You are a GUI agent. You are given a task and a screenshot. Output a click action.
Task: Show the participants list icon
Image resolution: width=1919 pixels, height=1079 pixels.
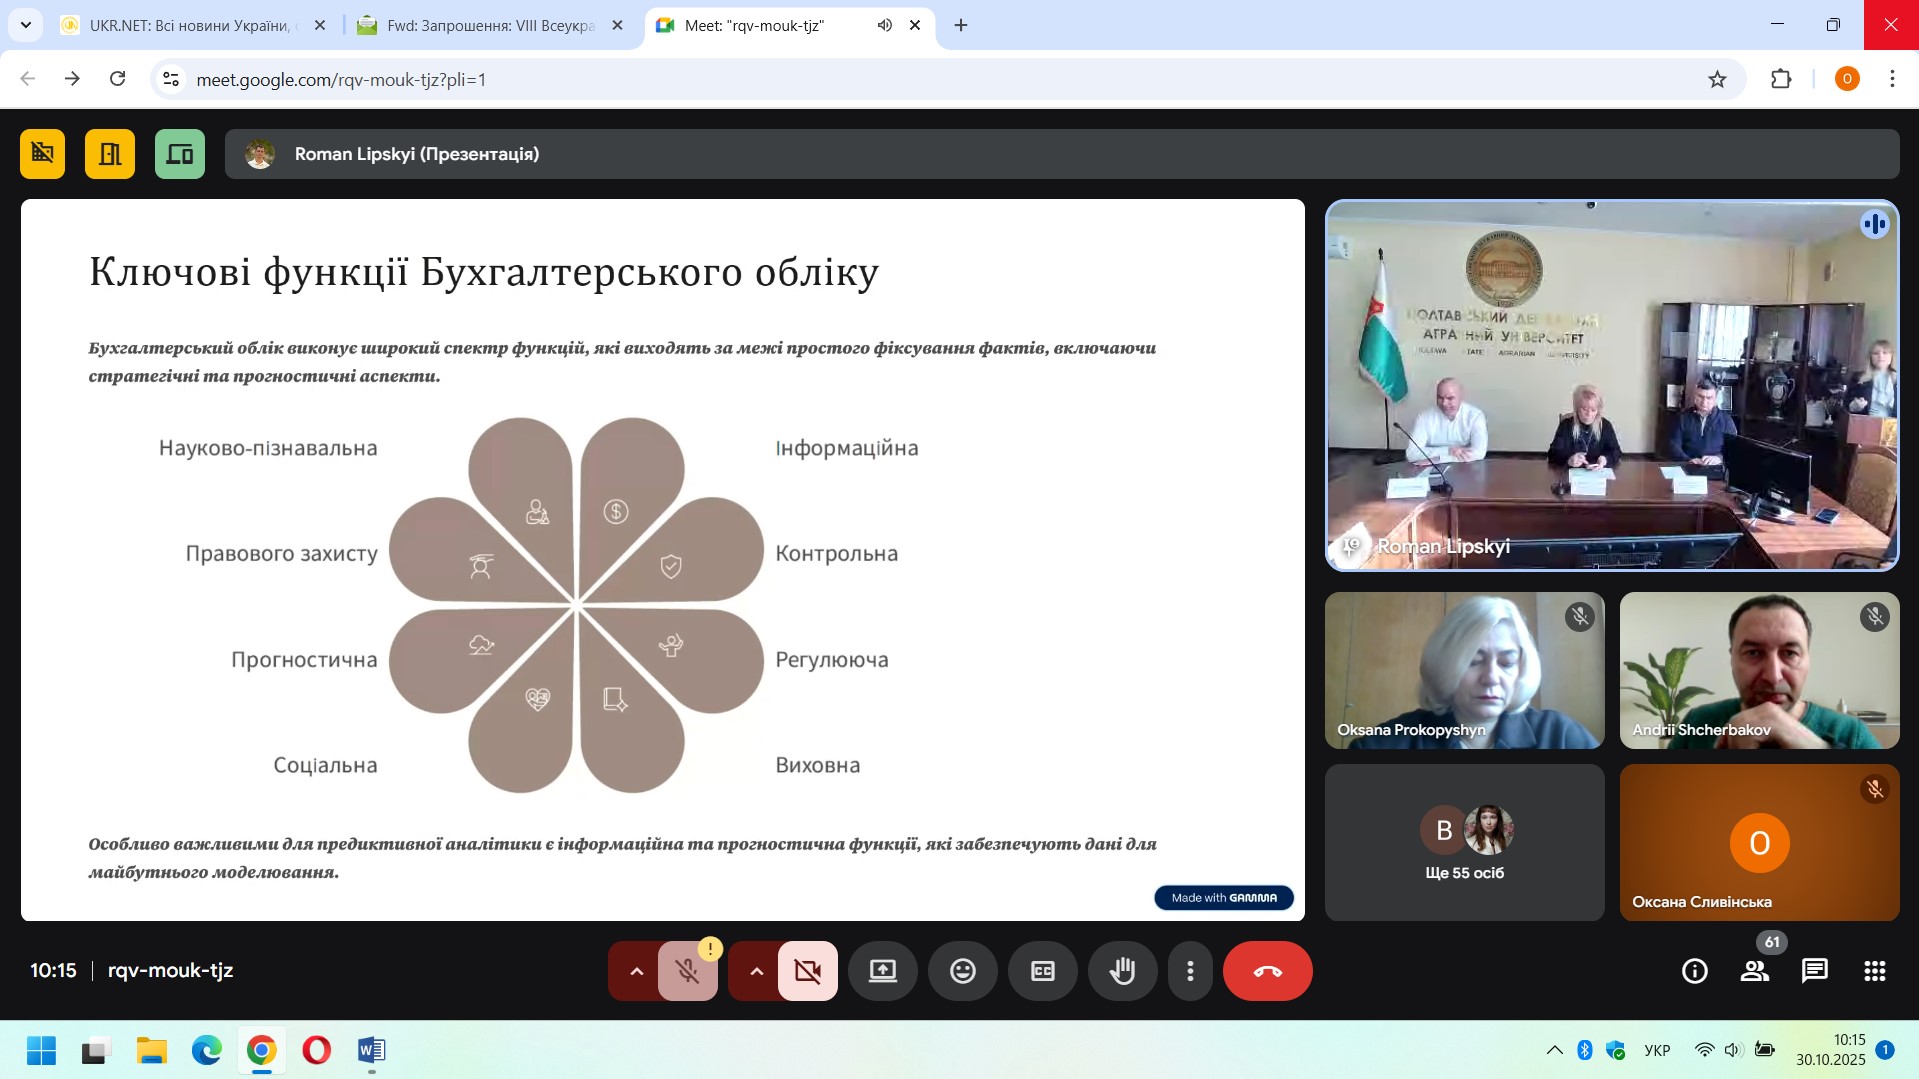click(x=1754, y=970)
